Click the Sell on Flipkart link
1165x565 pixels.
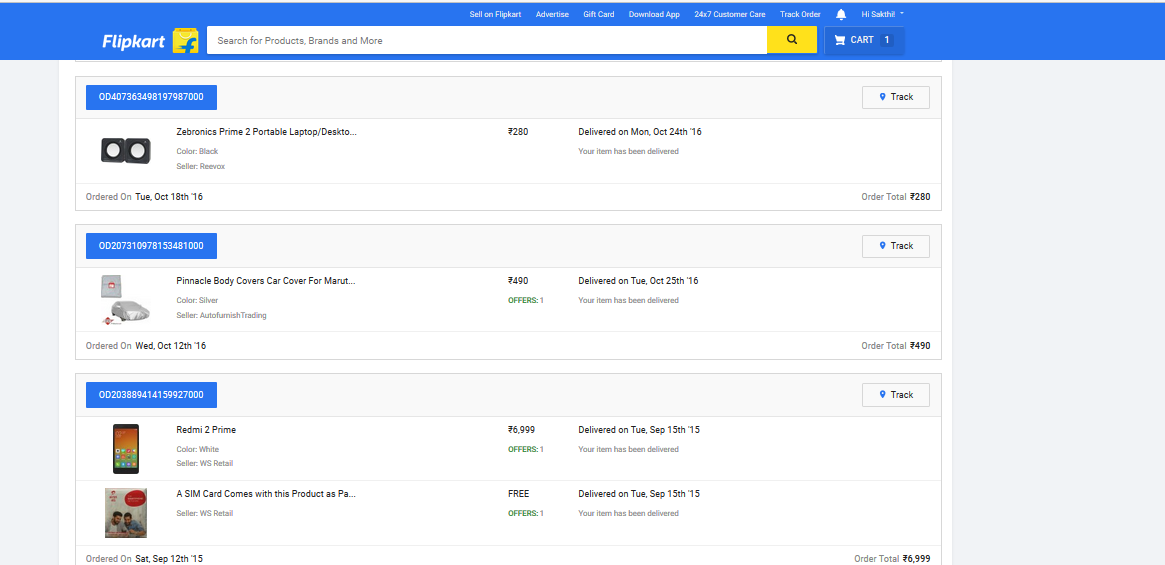click(495, 14)
